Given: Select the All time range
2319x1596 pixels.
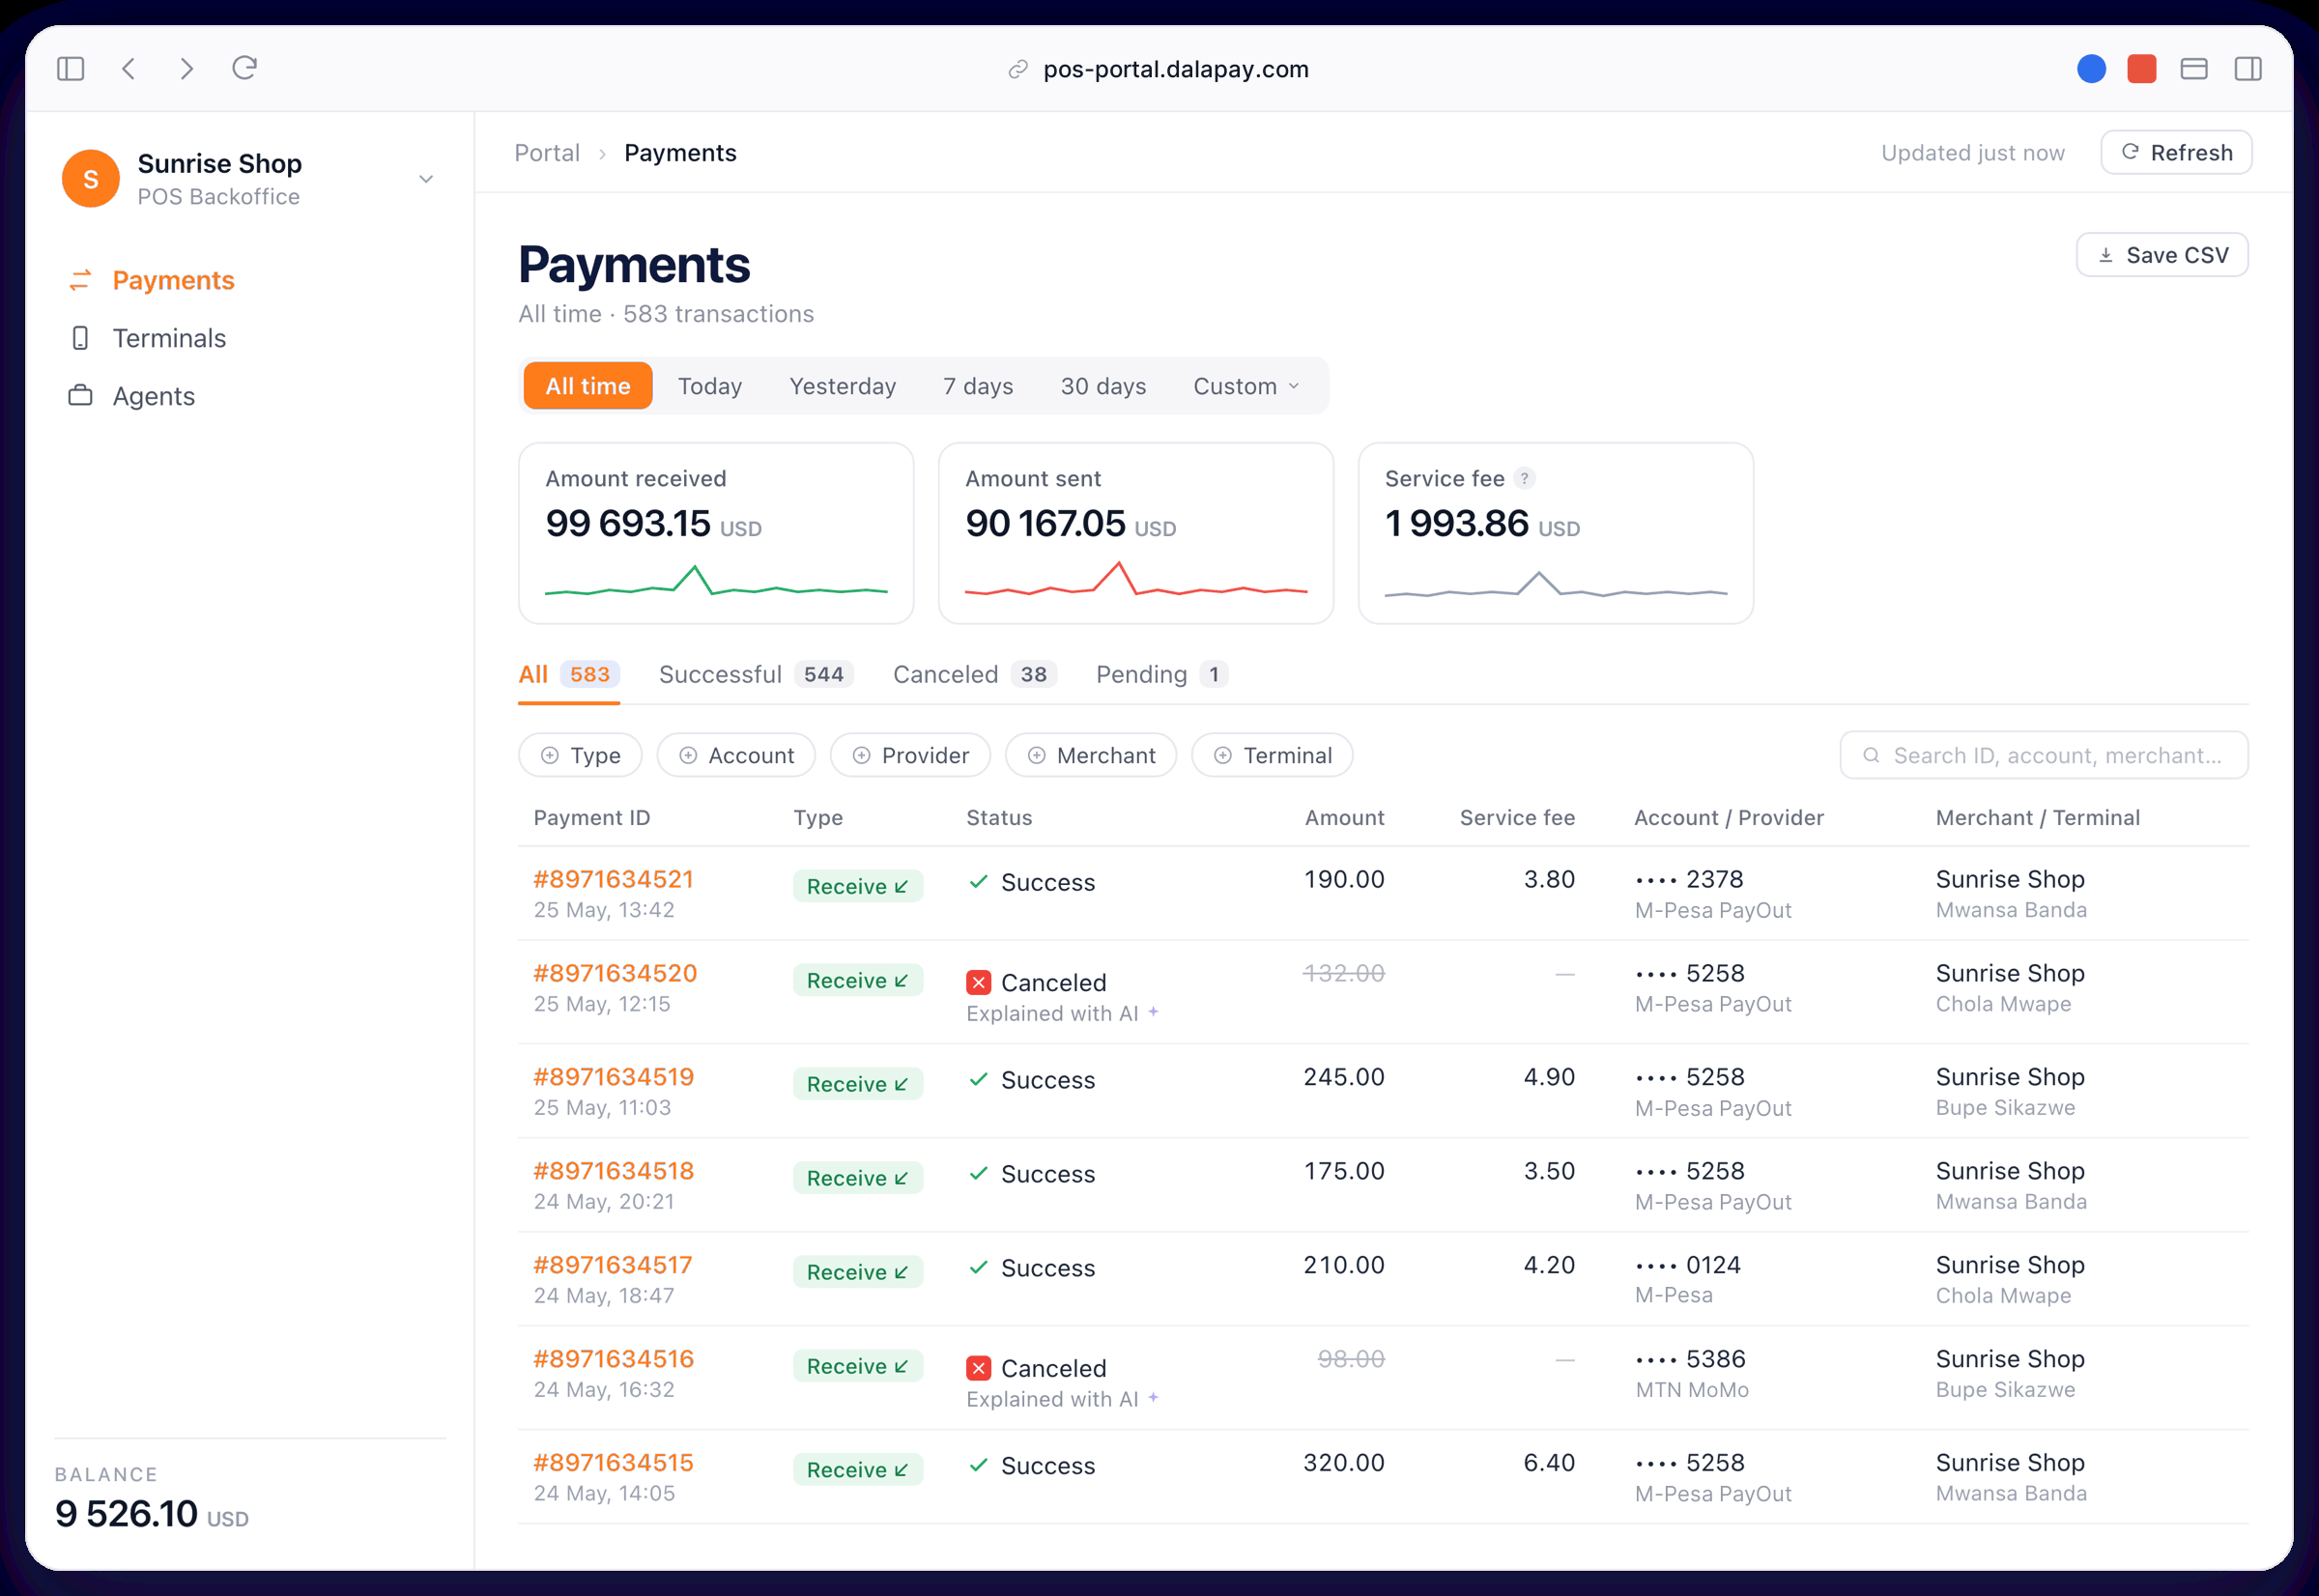Looking at the screenshot, I should pos(588,386).
